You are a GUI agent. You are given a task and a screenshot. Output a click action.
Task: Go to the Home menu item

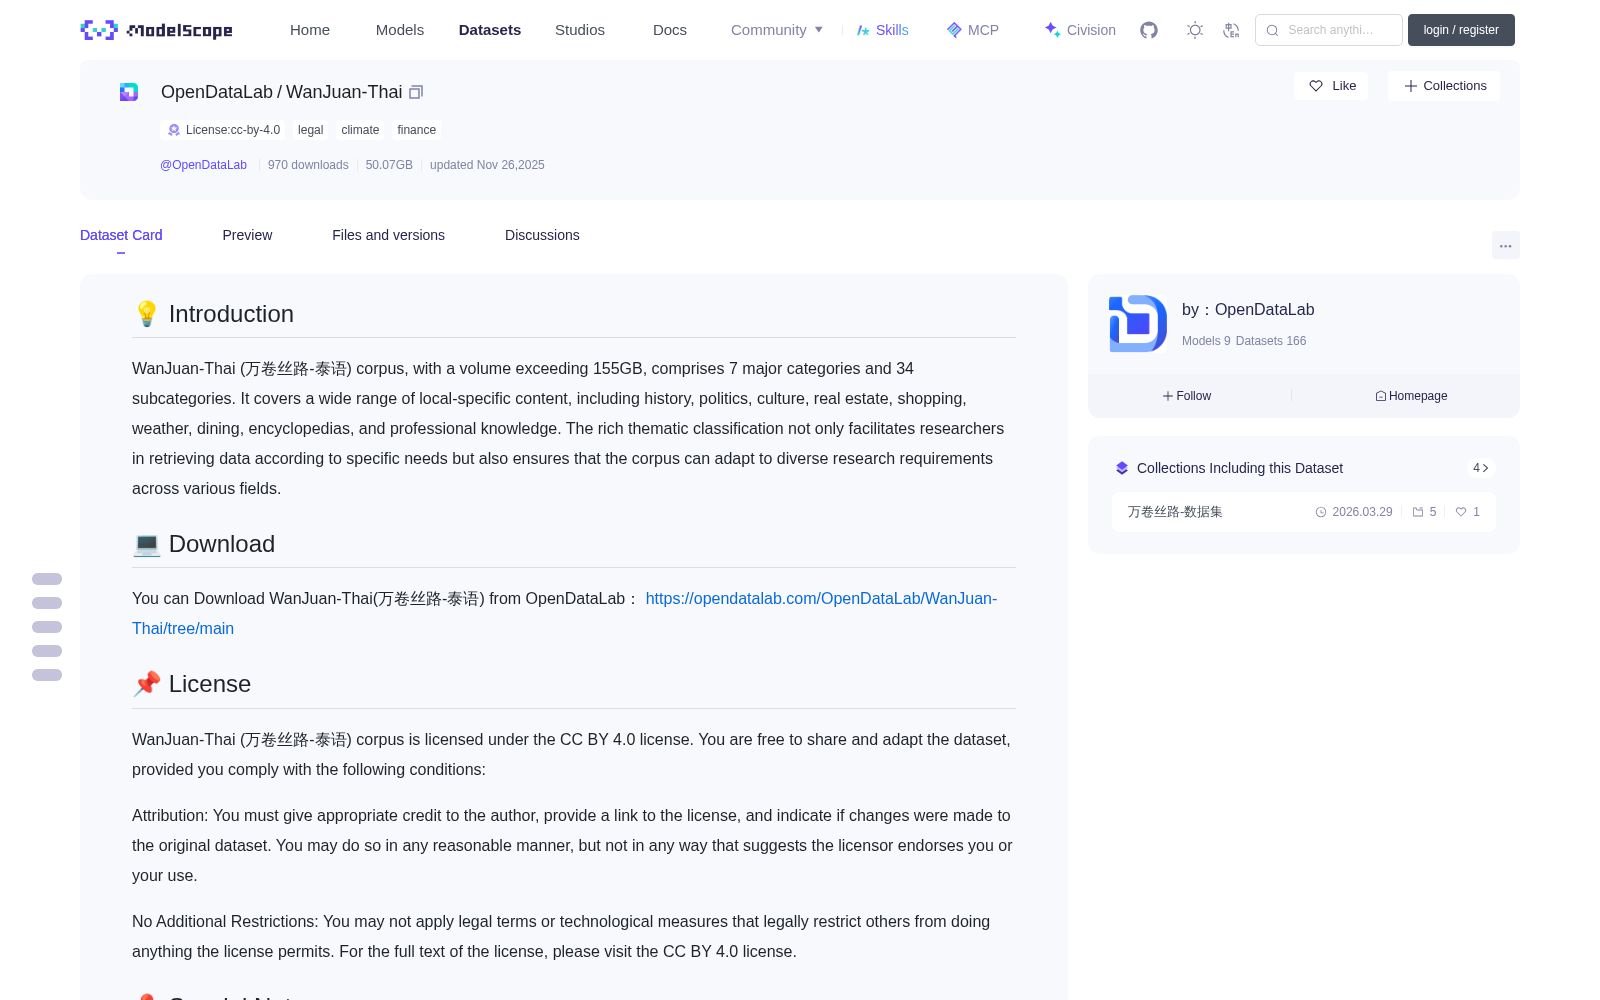310,30
